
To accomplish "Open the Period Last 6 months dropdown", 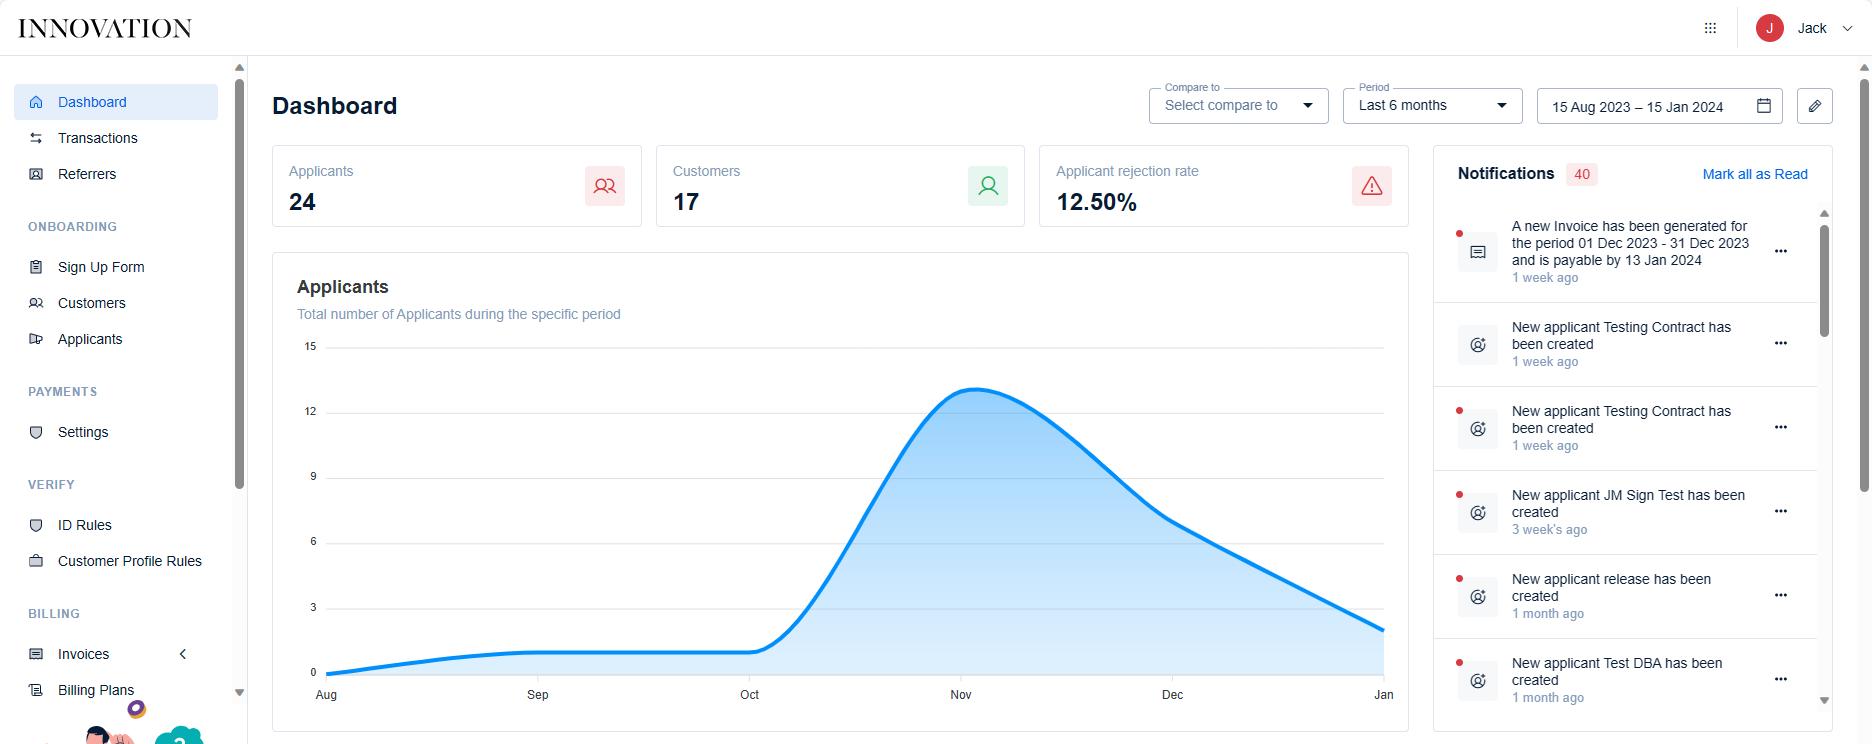I will pyautogui.click(x=1432, y=106).
